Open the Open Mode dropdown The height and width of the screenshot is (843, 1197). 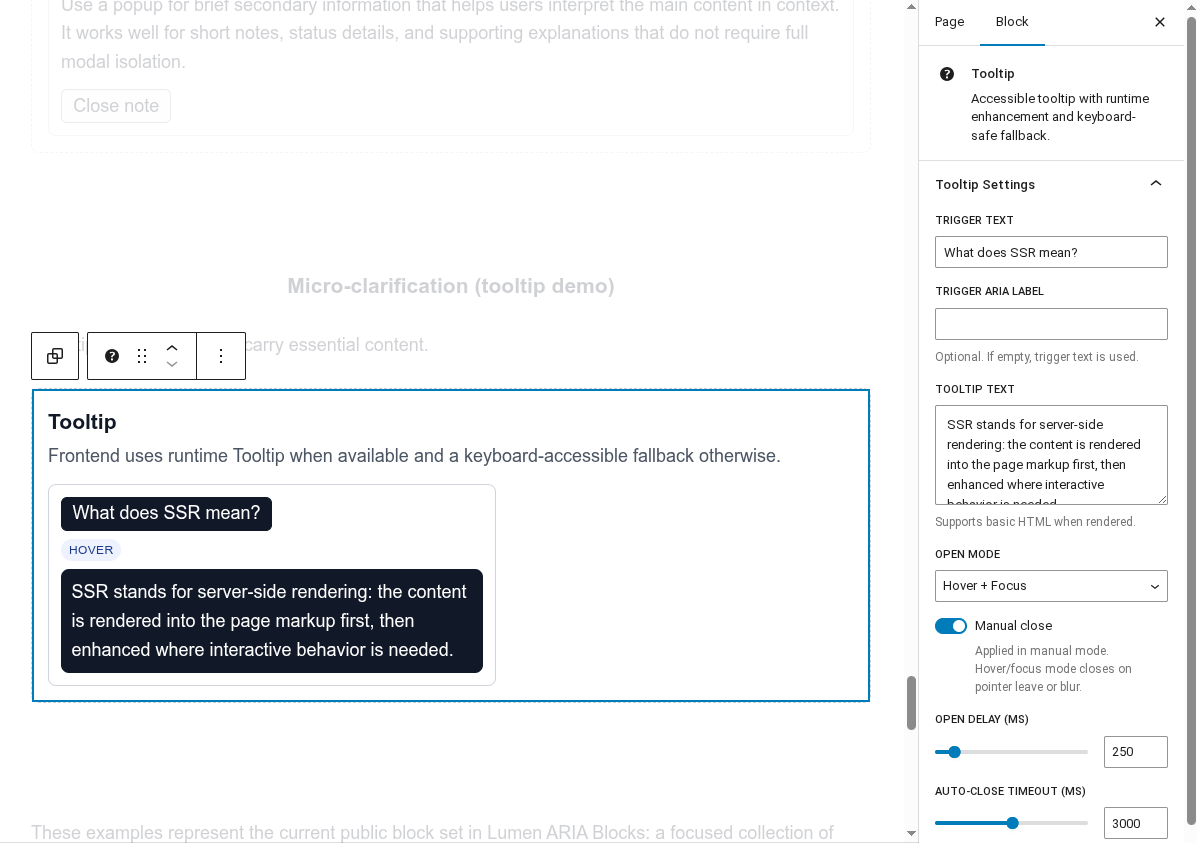(1051, 586)
